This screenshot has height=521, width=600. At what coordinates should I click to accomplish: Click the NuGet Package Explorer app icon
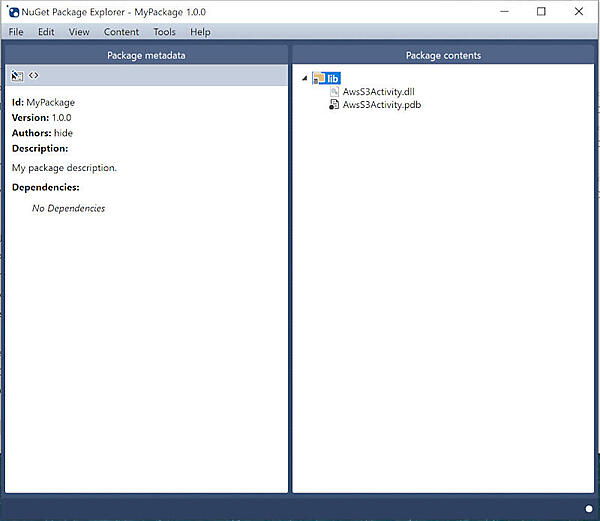click(x=13, y=12)
